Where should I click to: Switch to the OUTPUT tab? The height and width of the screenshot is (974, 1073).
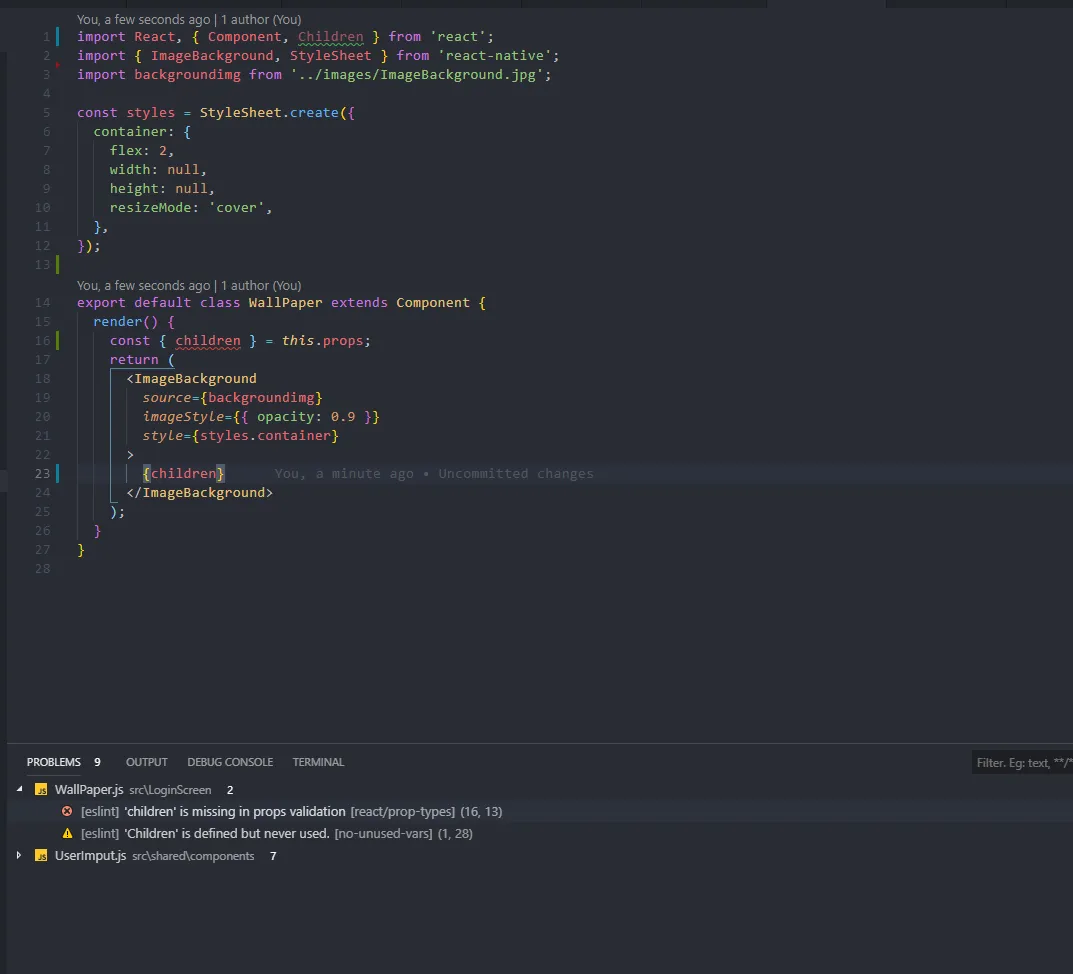coord(146,762)
